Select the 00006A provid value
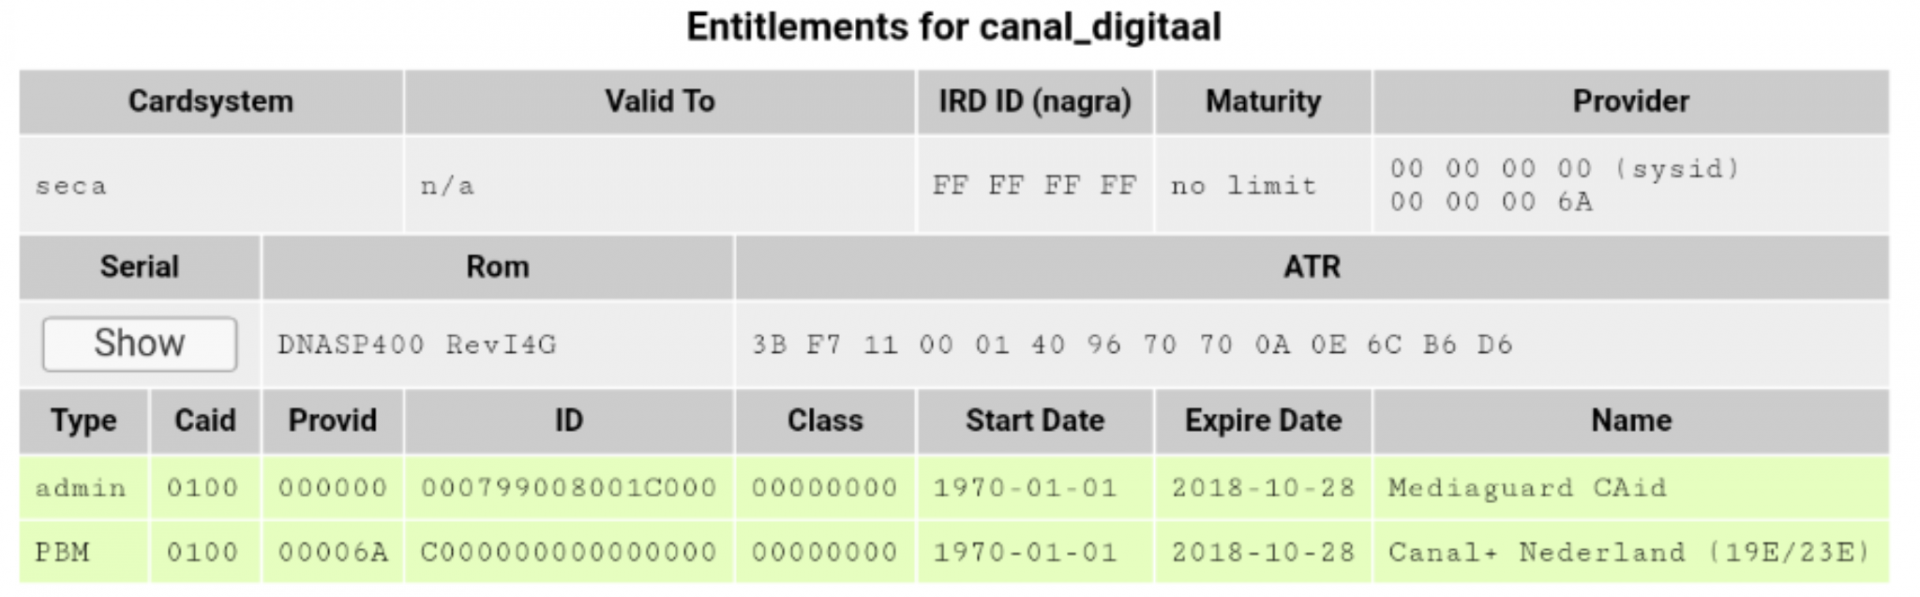 tap(332, 552)
